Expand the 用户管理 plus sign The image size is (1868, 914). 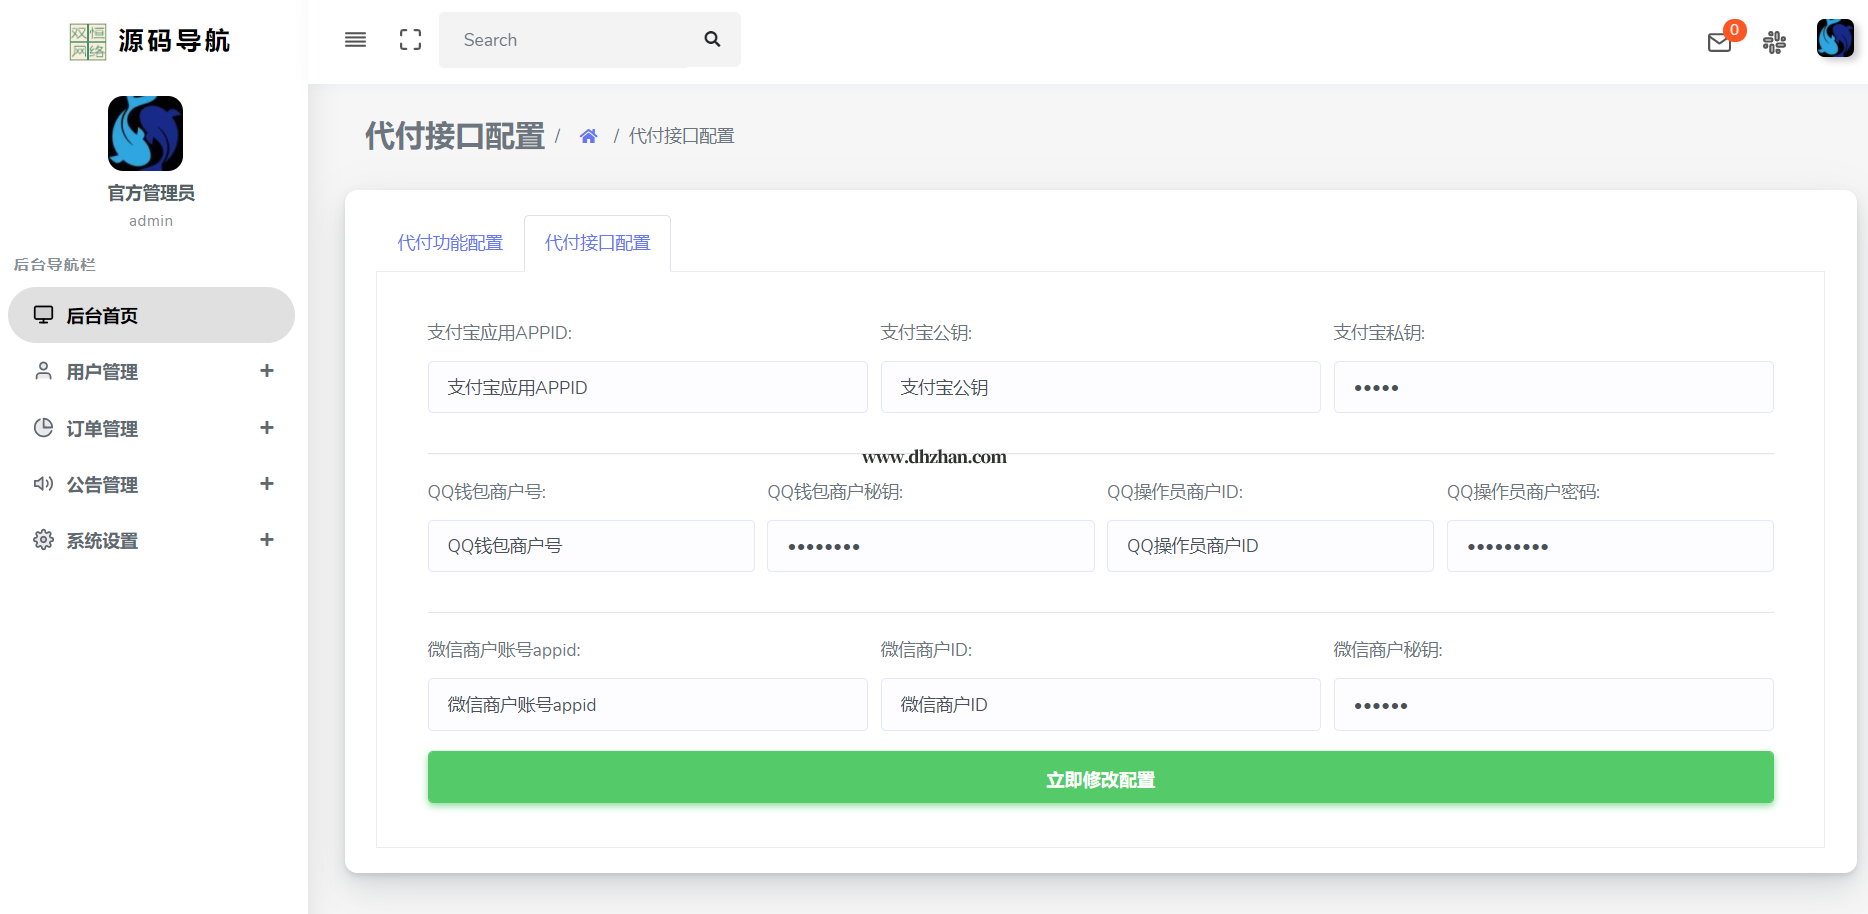266,371
